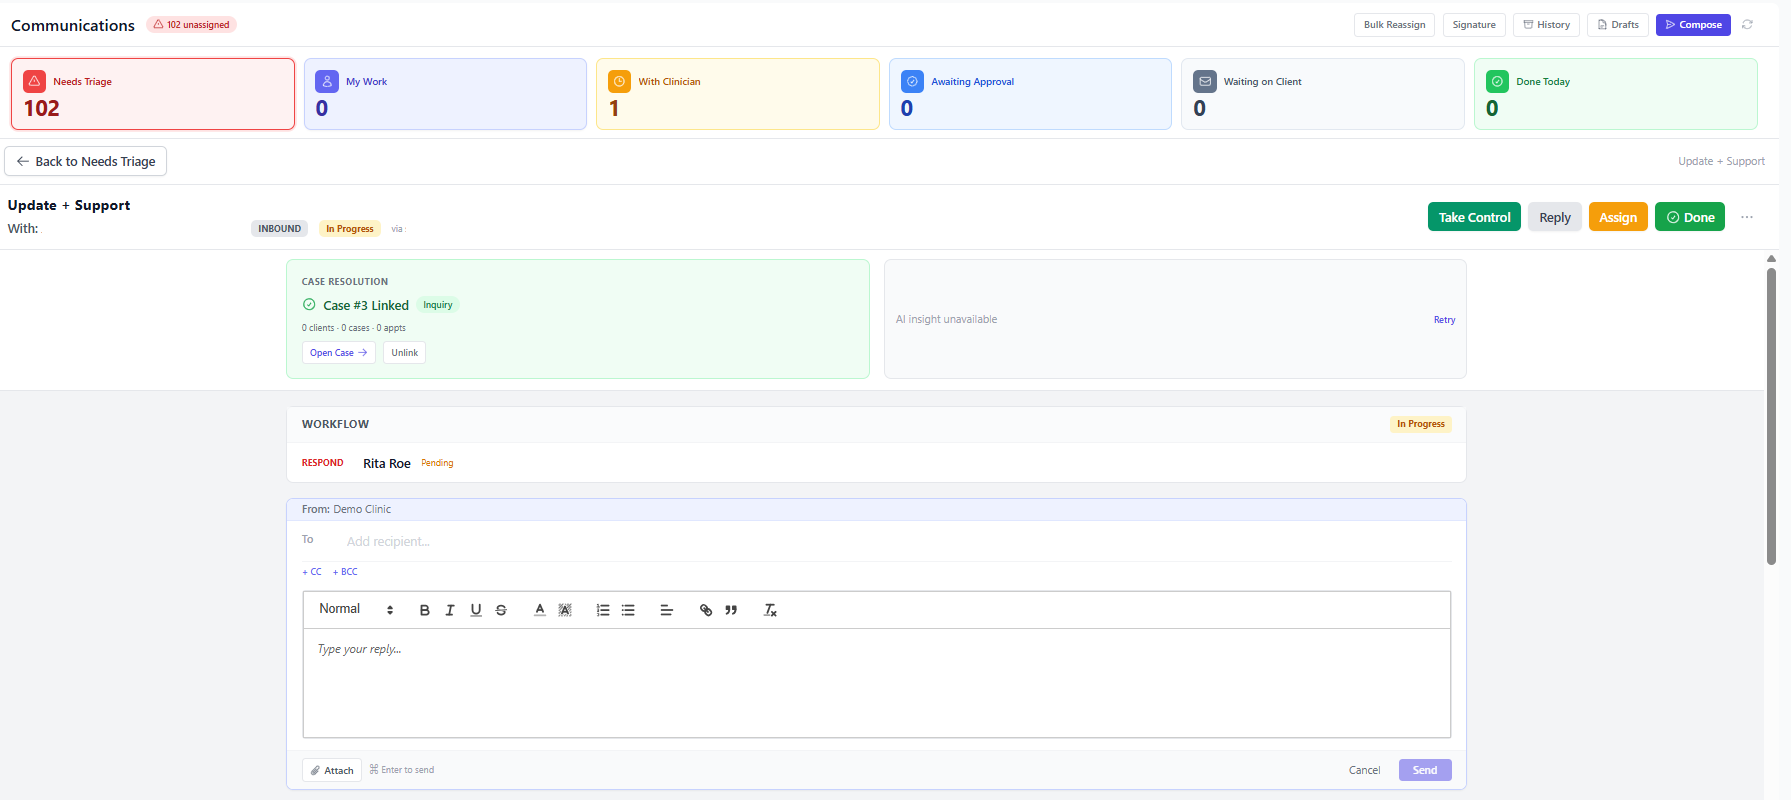Image resolution: width=1791 pixels, height=800 pixels.
Task: Pick a text color for the reply
Action: tap(540, 610)
